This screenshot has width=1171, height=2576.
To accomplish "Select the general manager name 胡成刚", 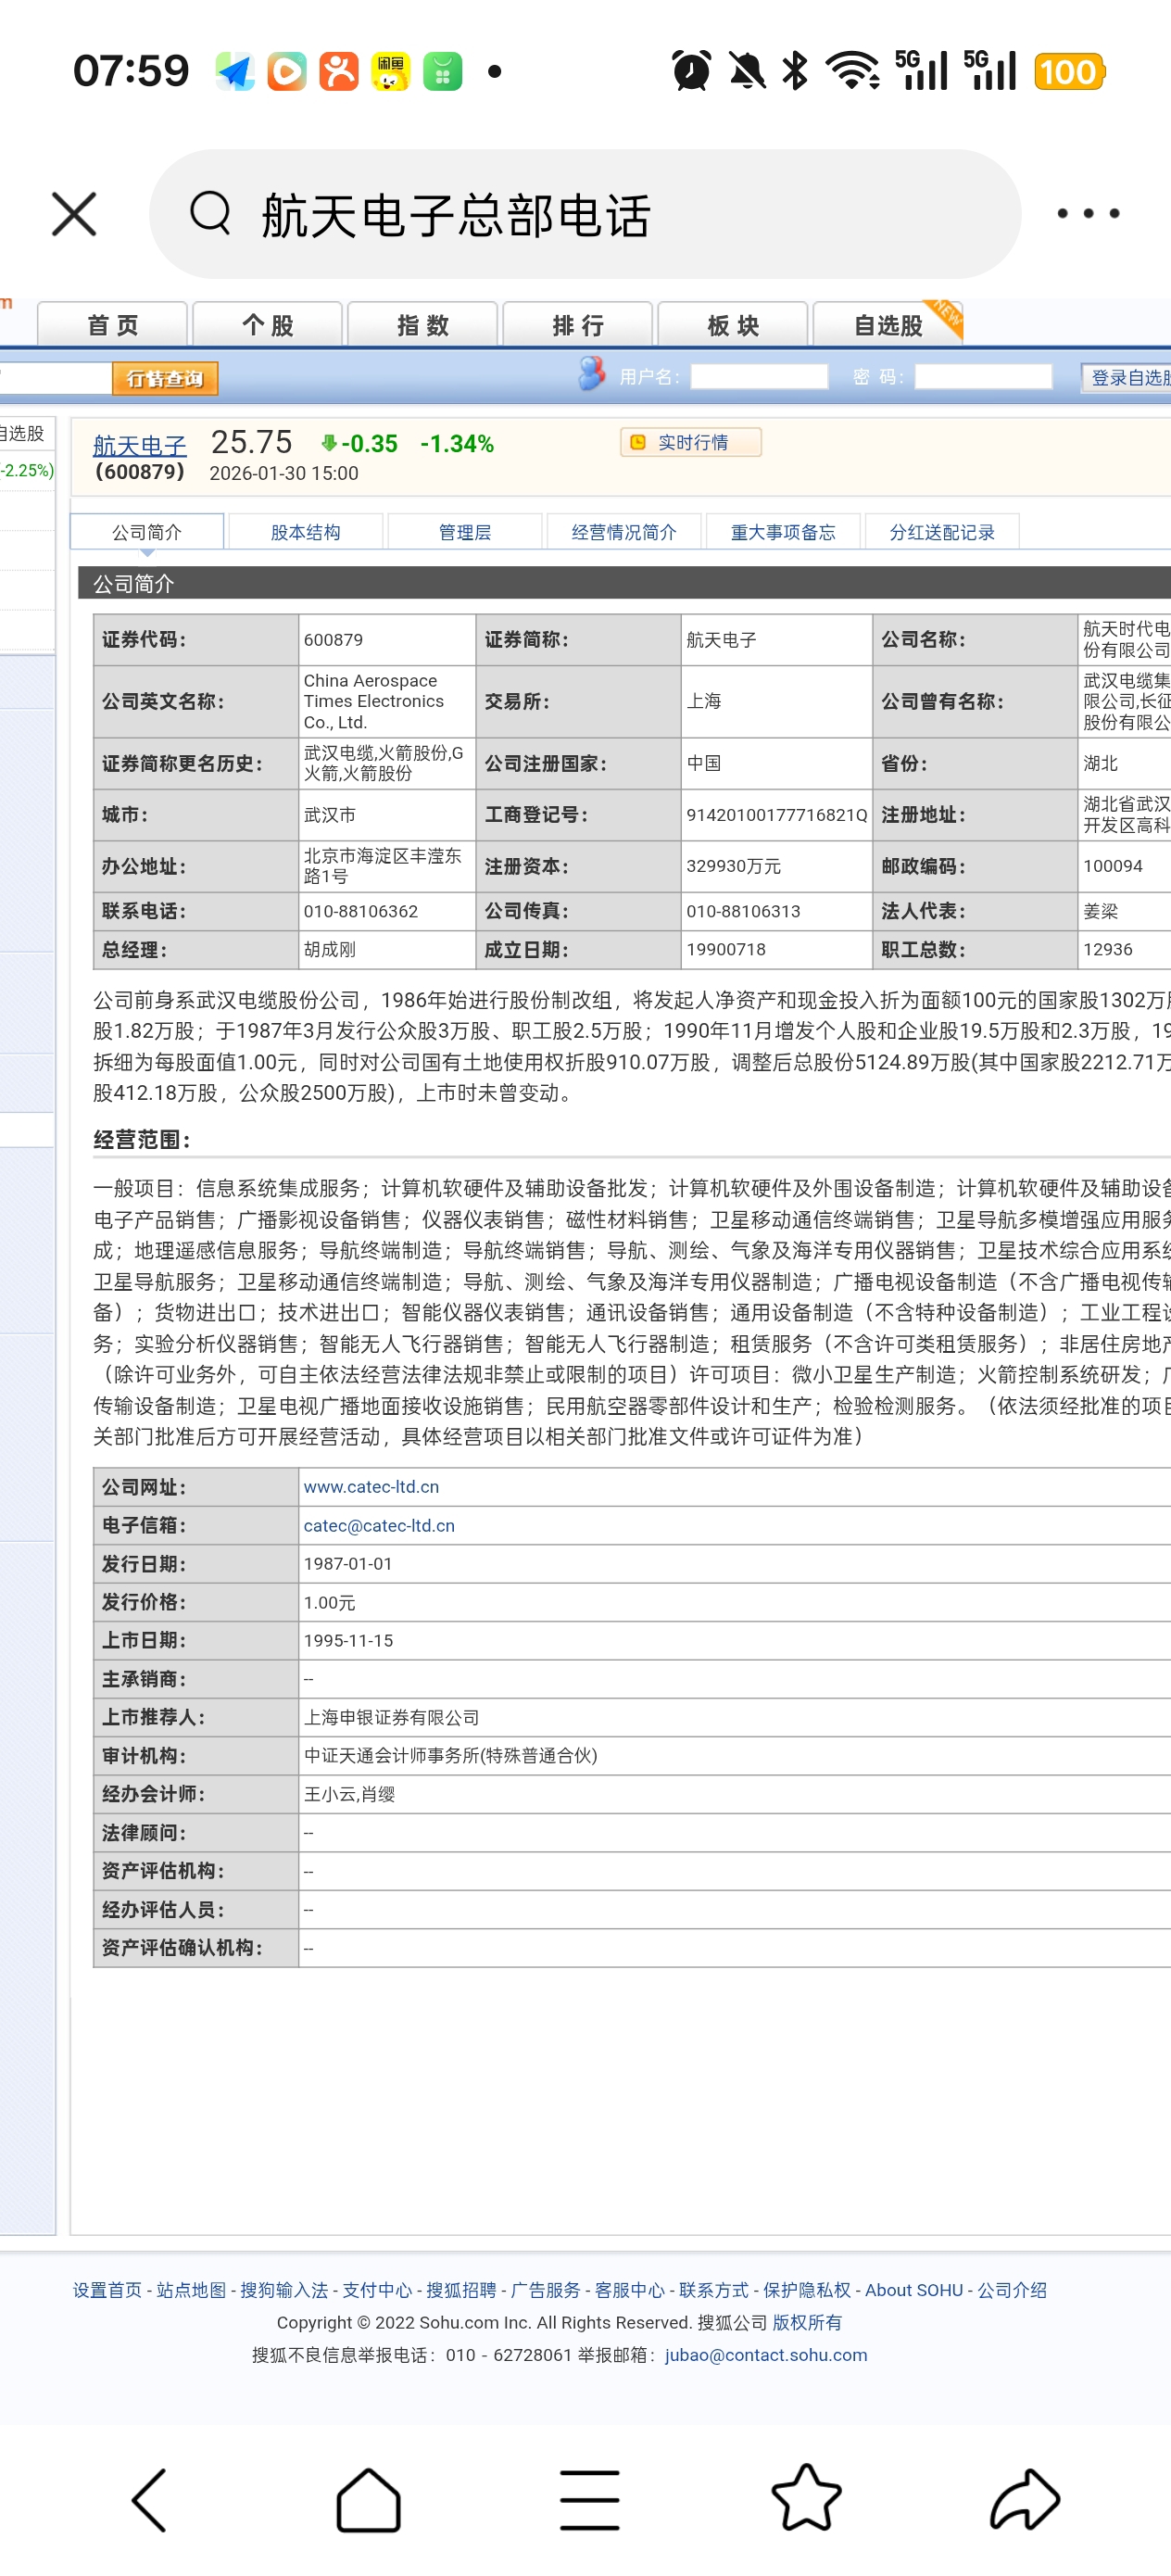I will 329,949.
